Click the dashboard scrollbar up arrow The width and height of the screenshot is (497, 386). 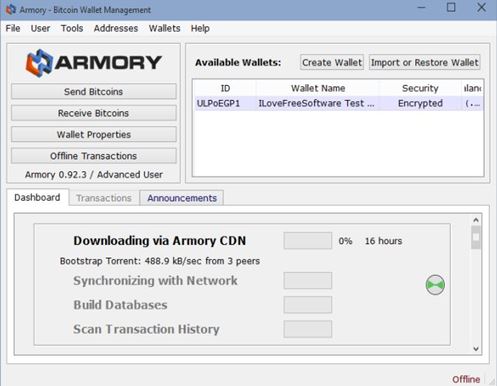[476, 220]
